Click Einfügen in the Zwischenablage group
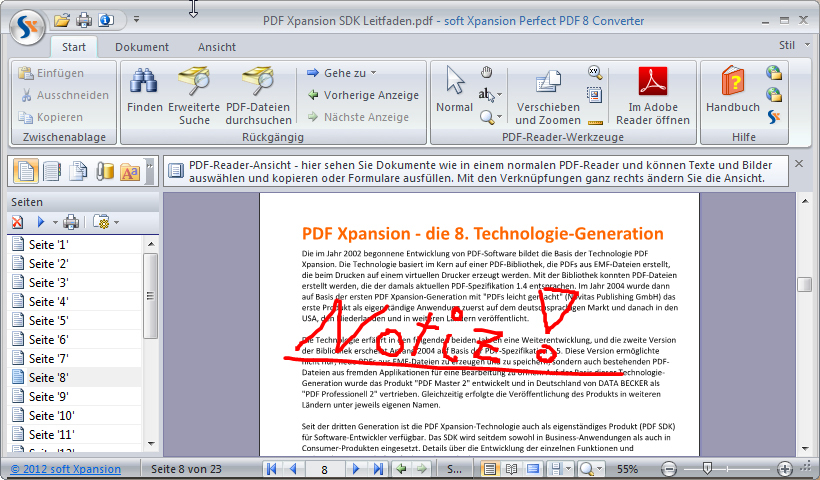820x480 pixels. (51, 73)
